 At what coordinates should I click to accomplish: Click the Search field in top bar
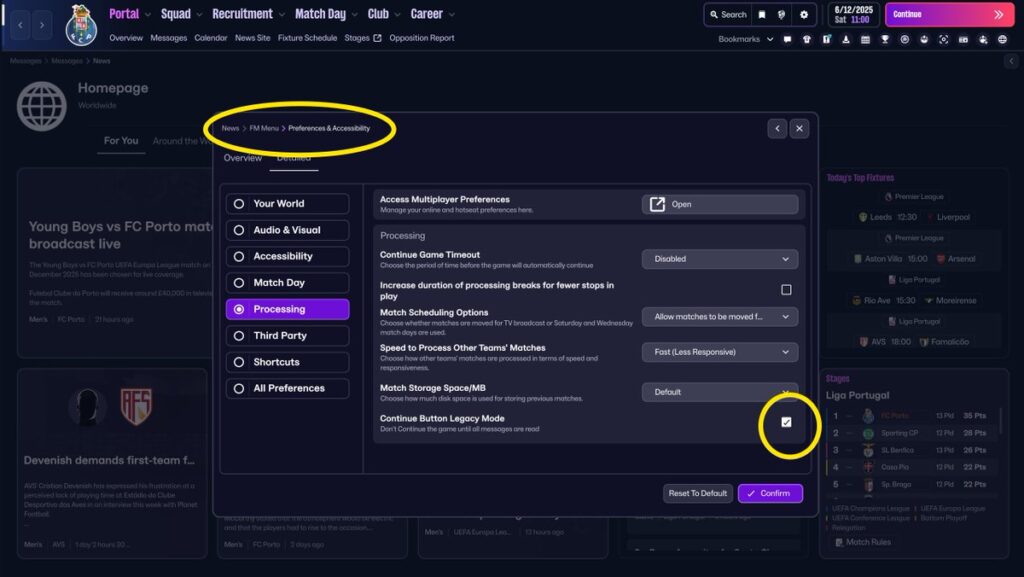[x=727, y=15]
